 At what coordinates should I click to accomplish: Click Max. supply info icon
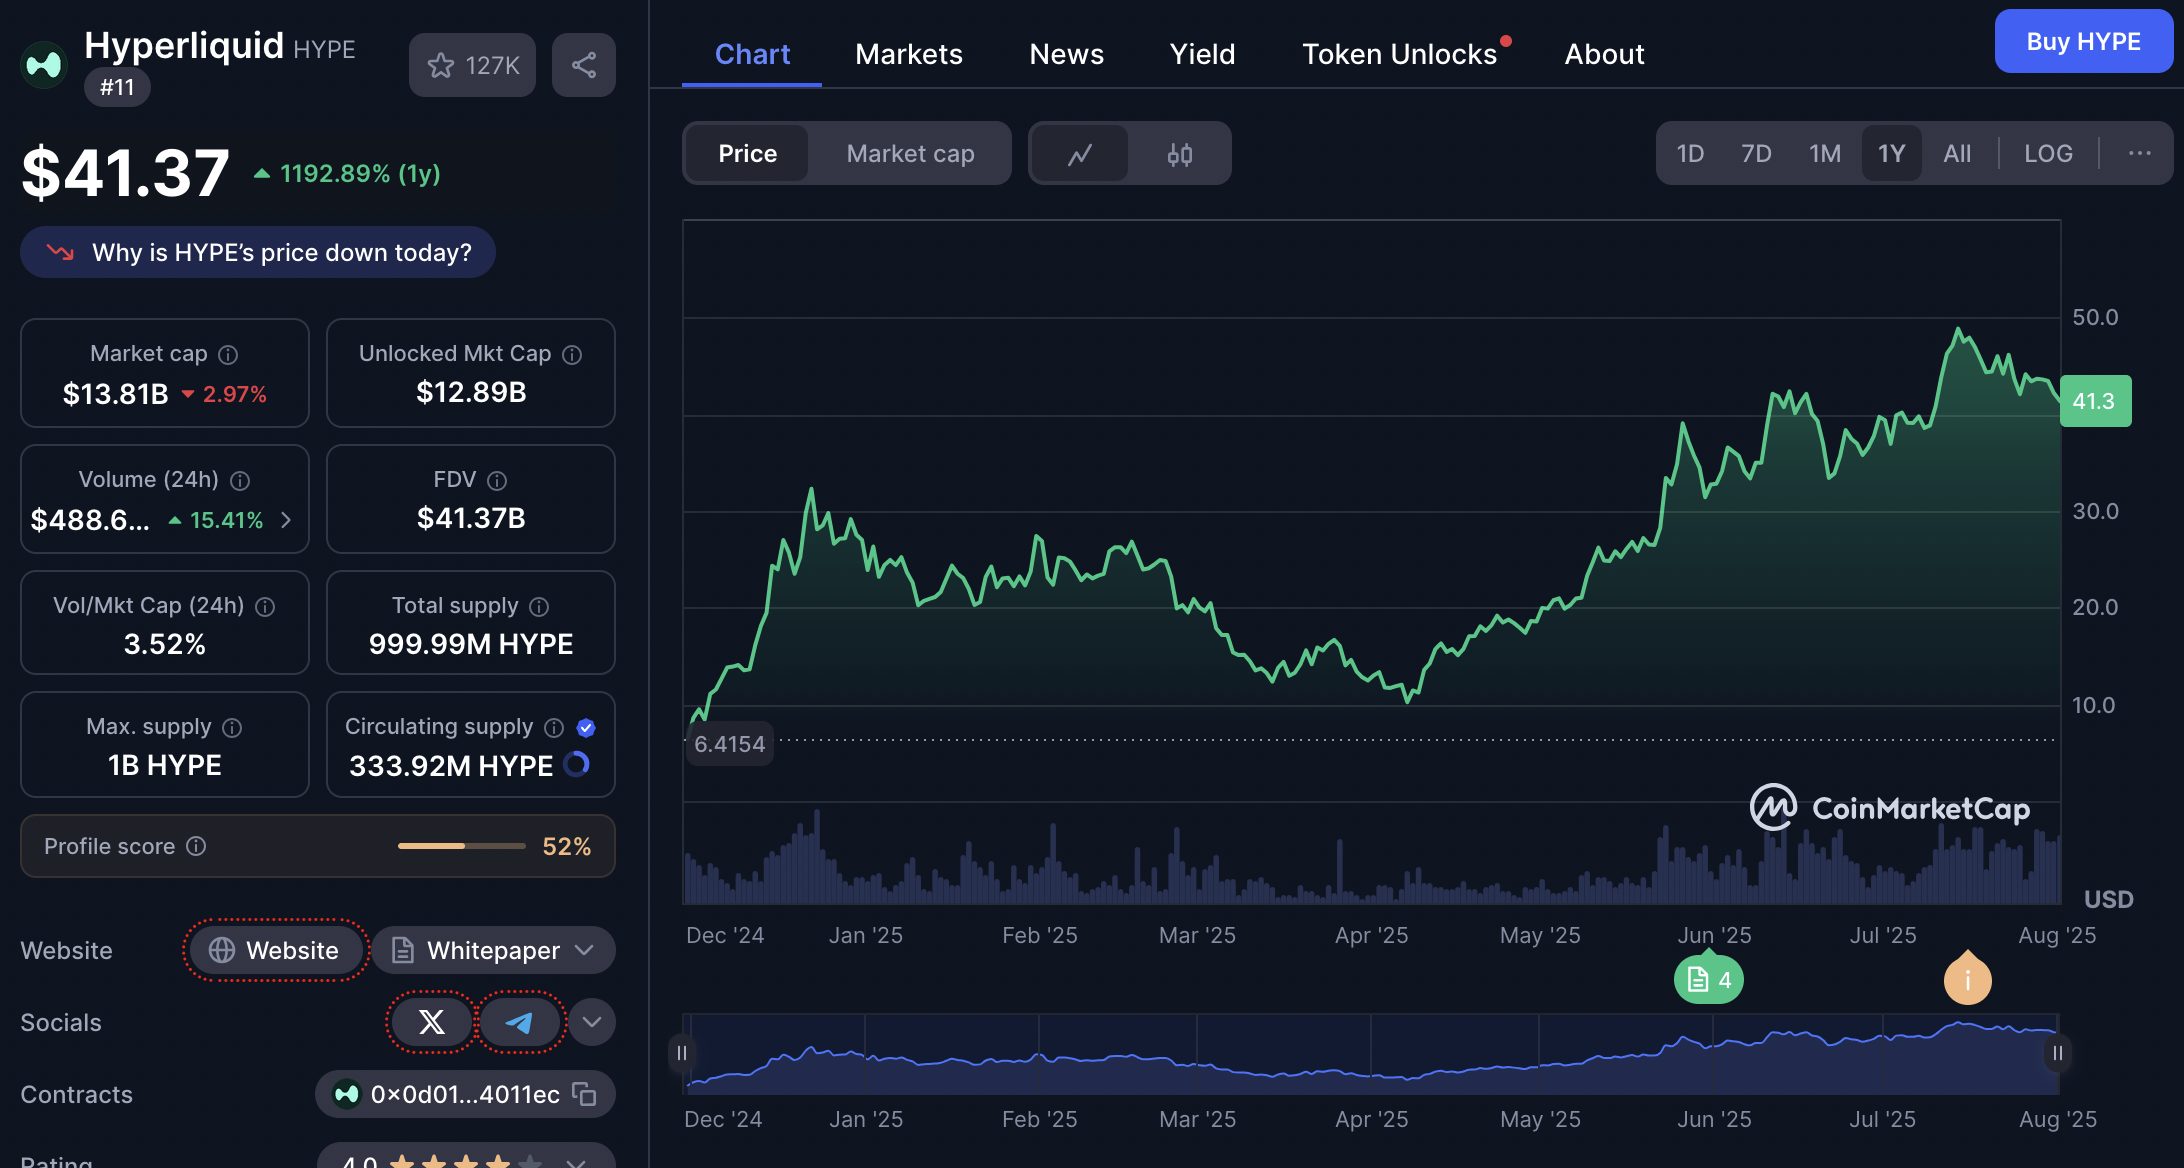[232, 728]
